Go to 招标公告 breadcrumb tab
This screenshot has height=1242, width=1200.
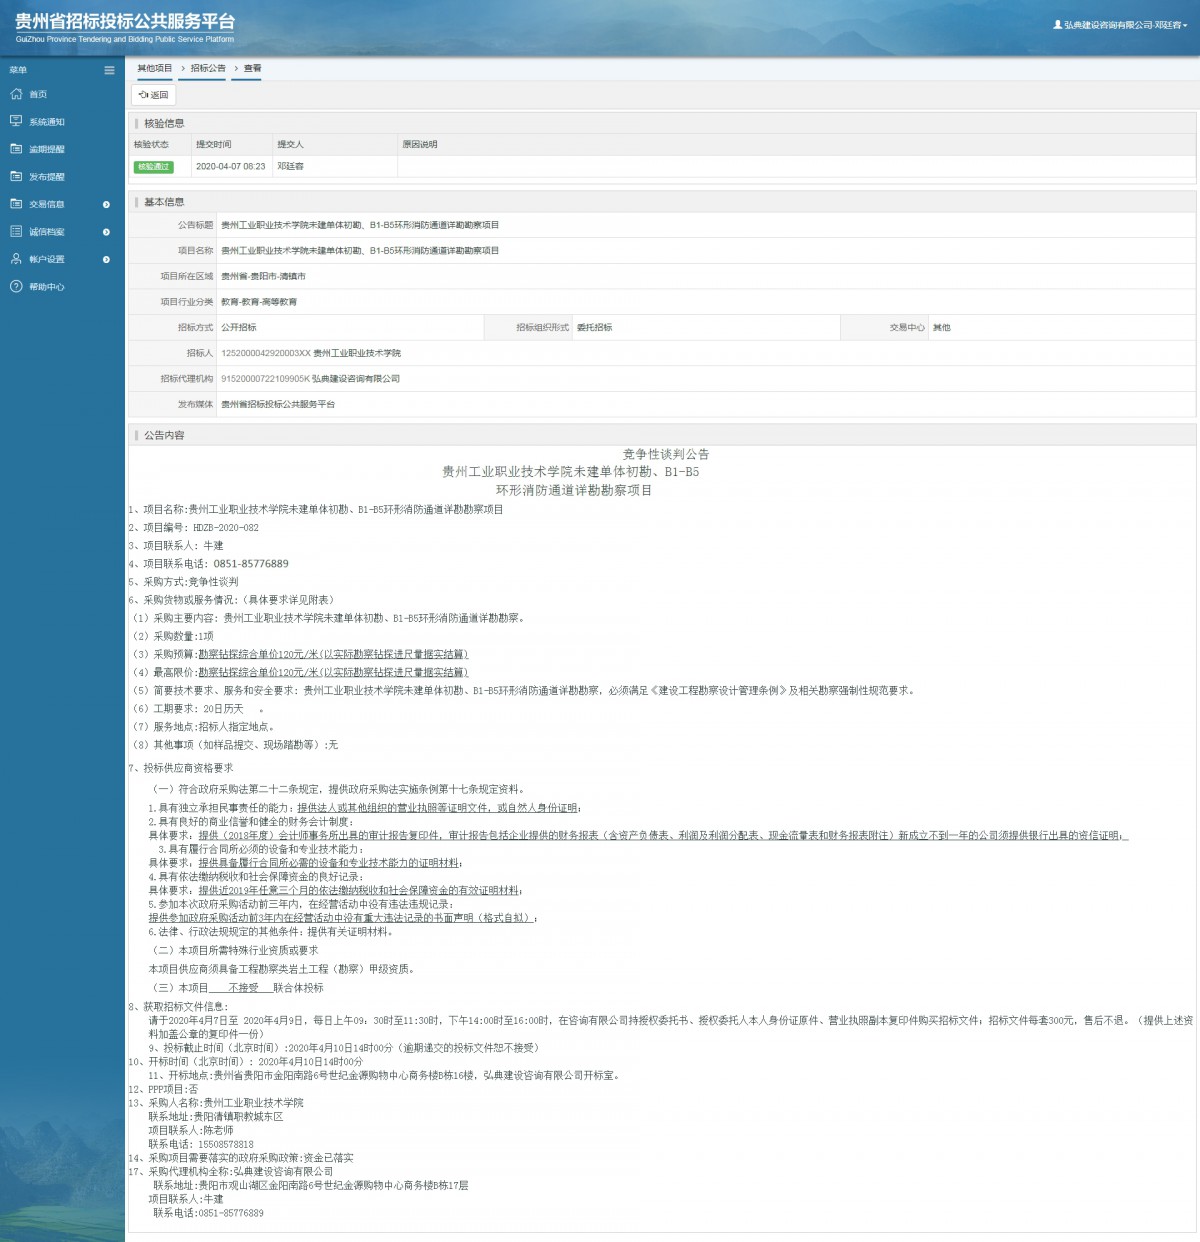pyautogui.click(x=208, y=68)
